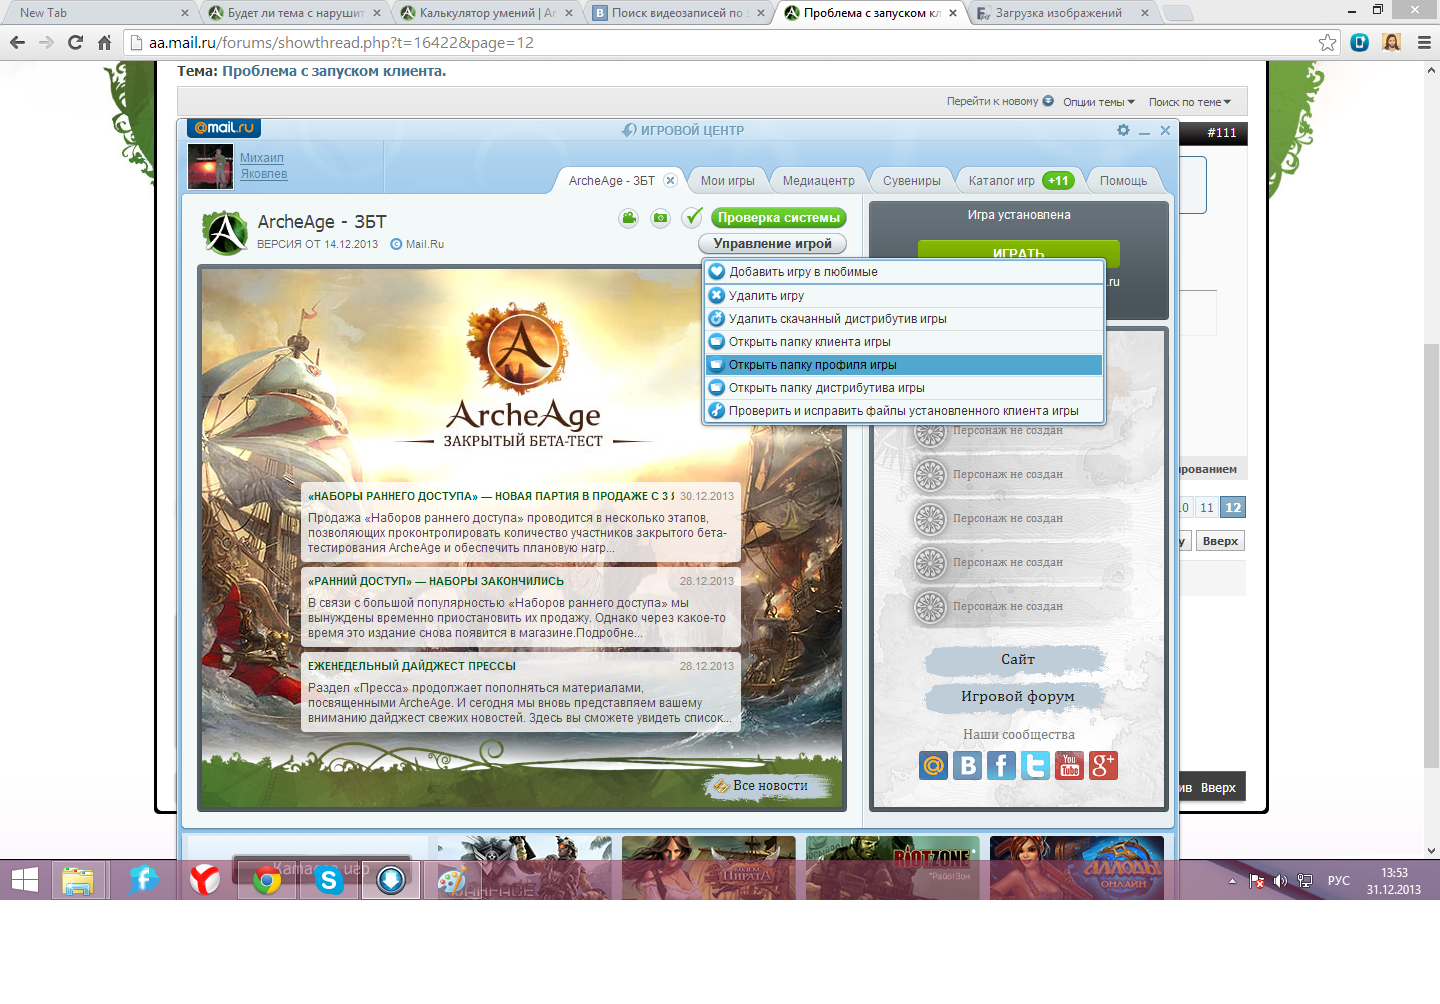Select Открыть папку дистрибутива игры
This screenshot has height=1004, width=1440.
coord(904,388)
